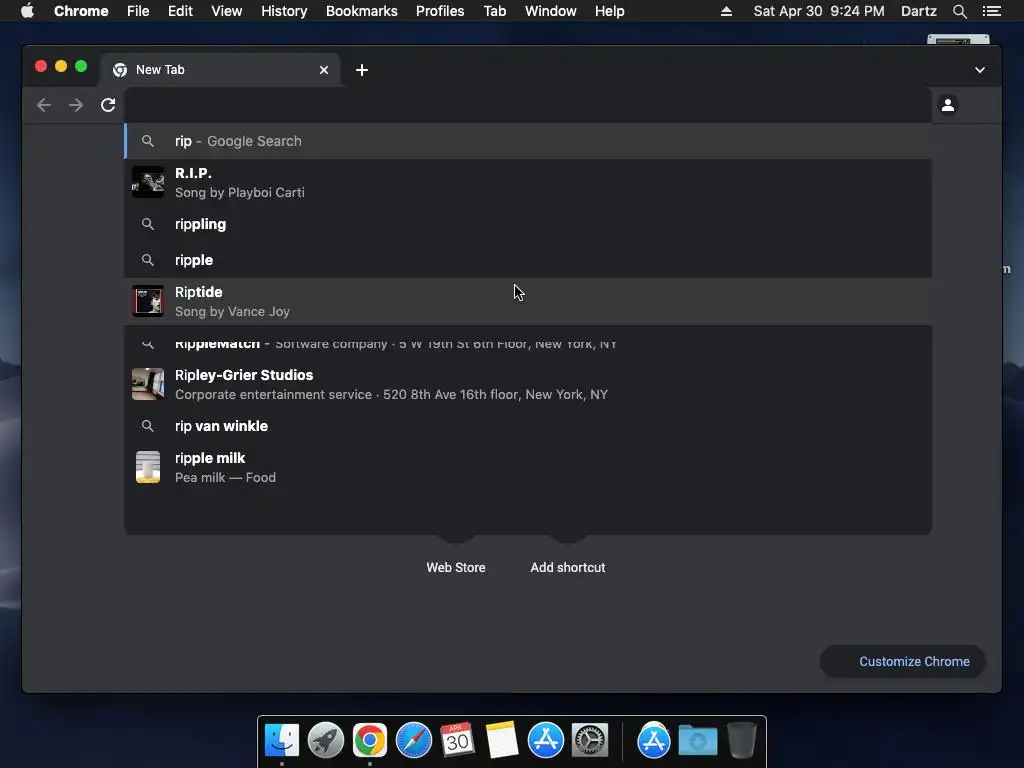Open Spotlight search in menu bar
The width and height of the screenshot is (1024, 768).
click(x=959, y=11)
